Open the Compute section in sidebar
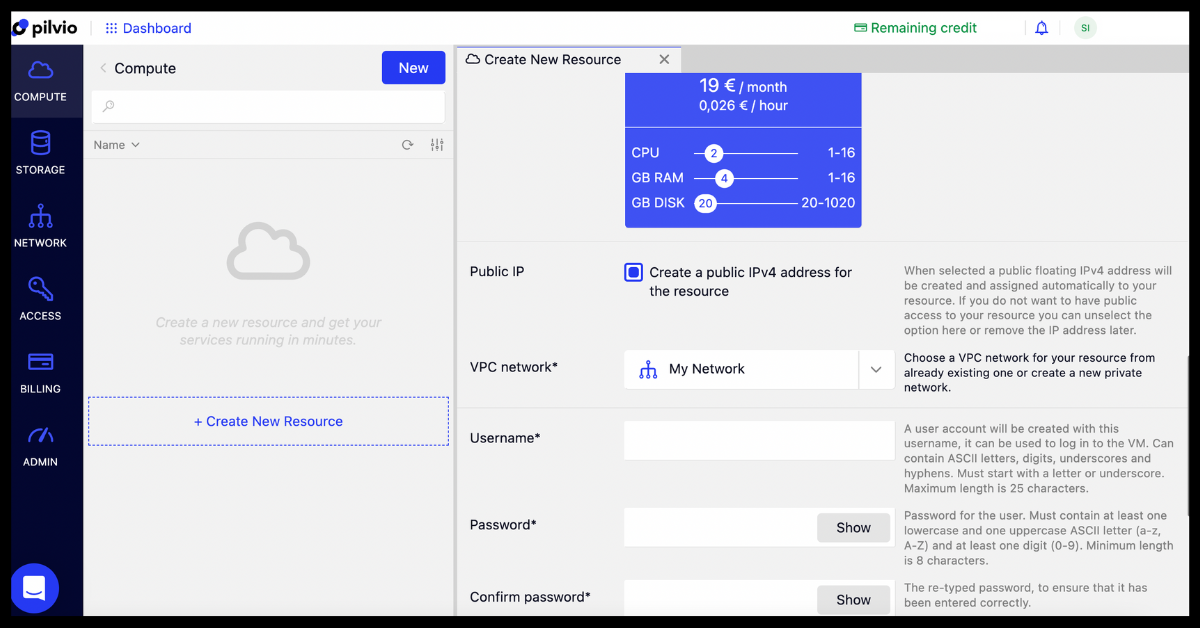1200x628 pixels. tap(40, 81)
